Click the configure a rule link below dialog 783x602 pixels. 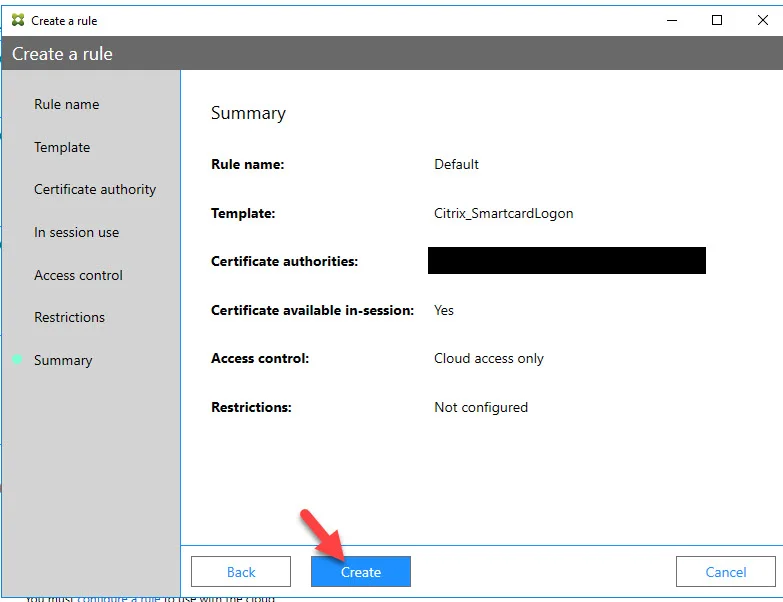[119, 599]
